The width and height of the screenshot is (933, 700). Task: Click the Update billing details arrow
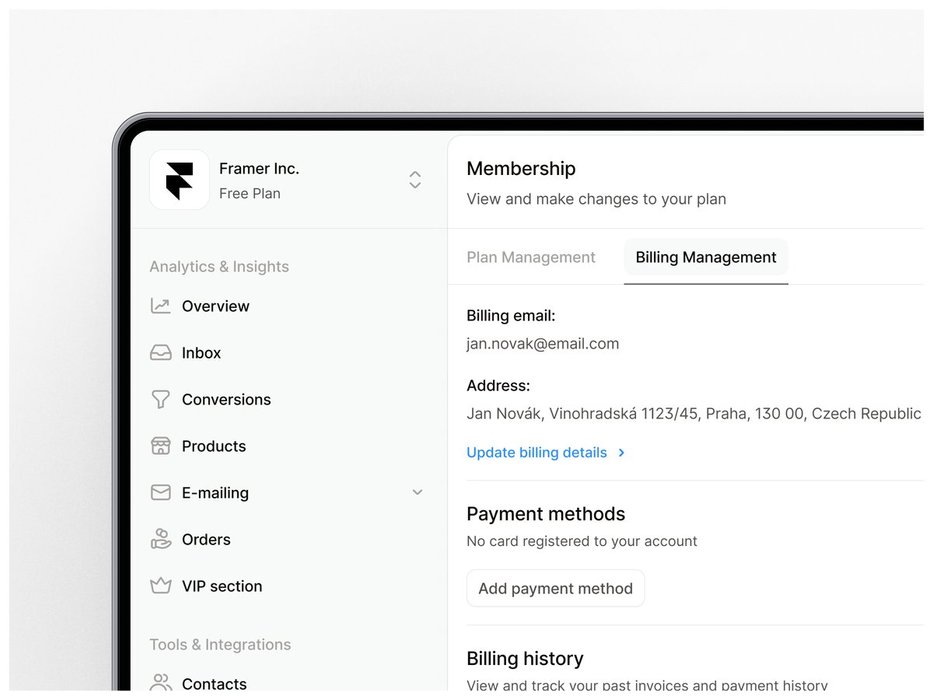coord(622,452)
